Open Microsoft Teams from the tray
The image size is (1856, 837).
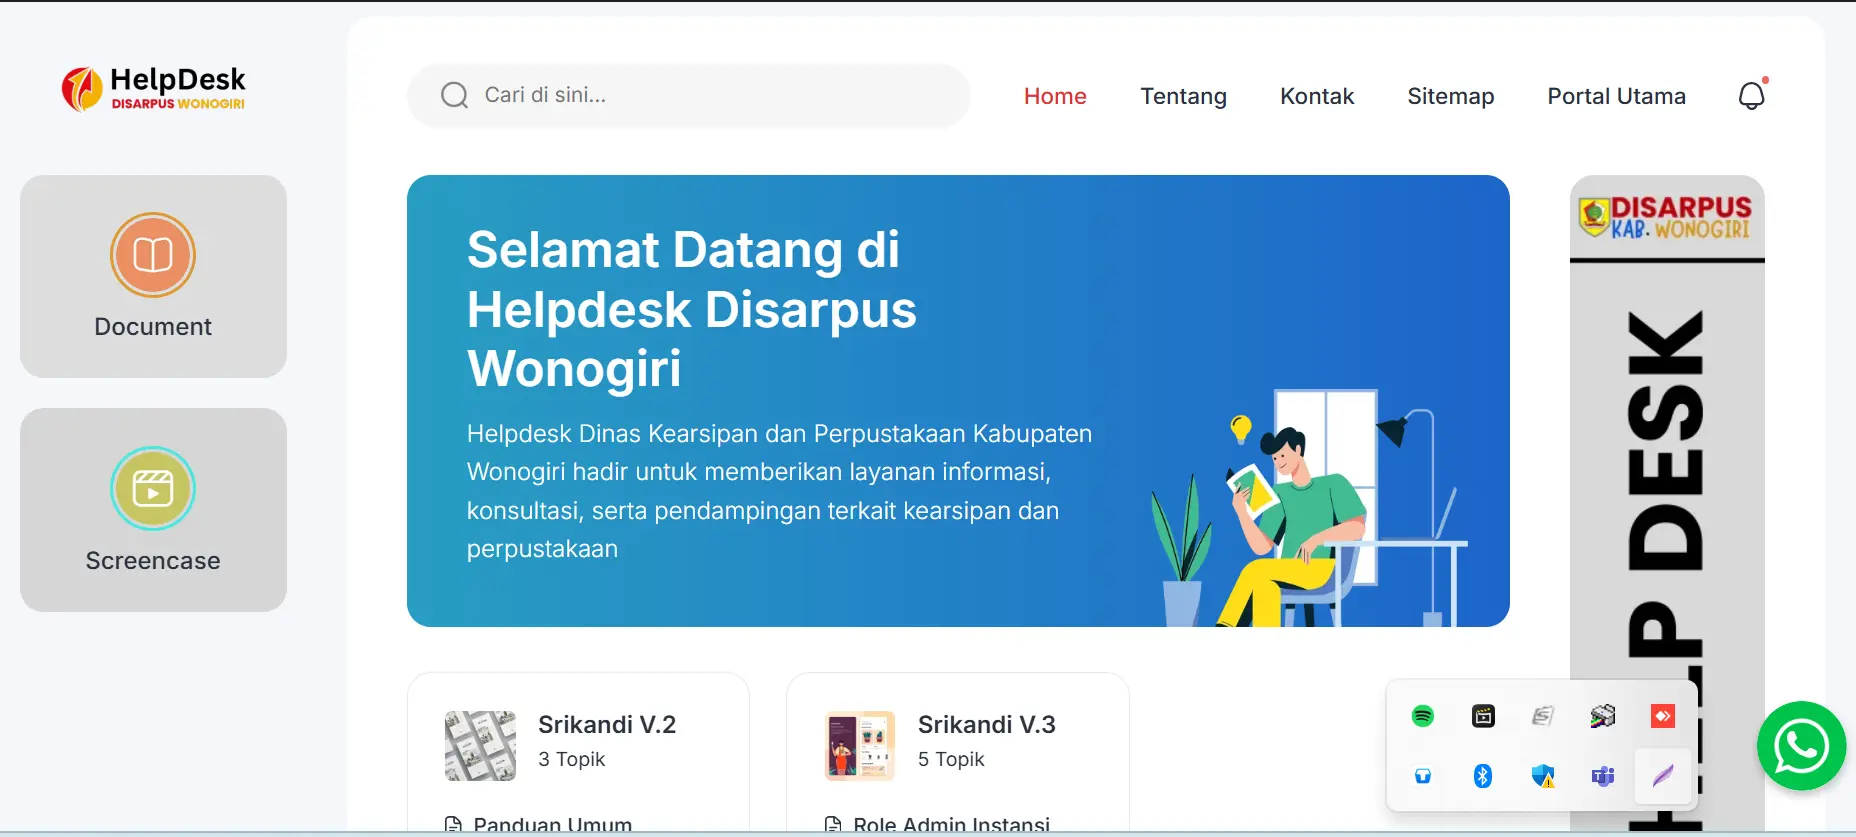pos(1603,776)
